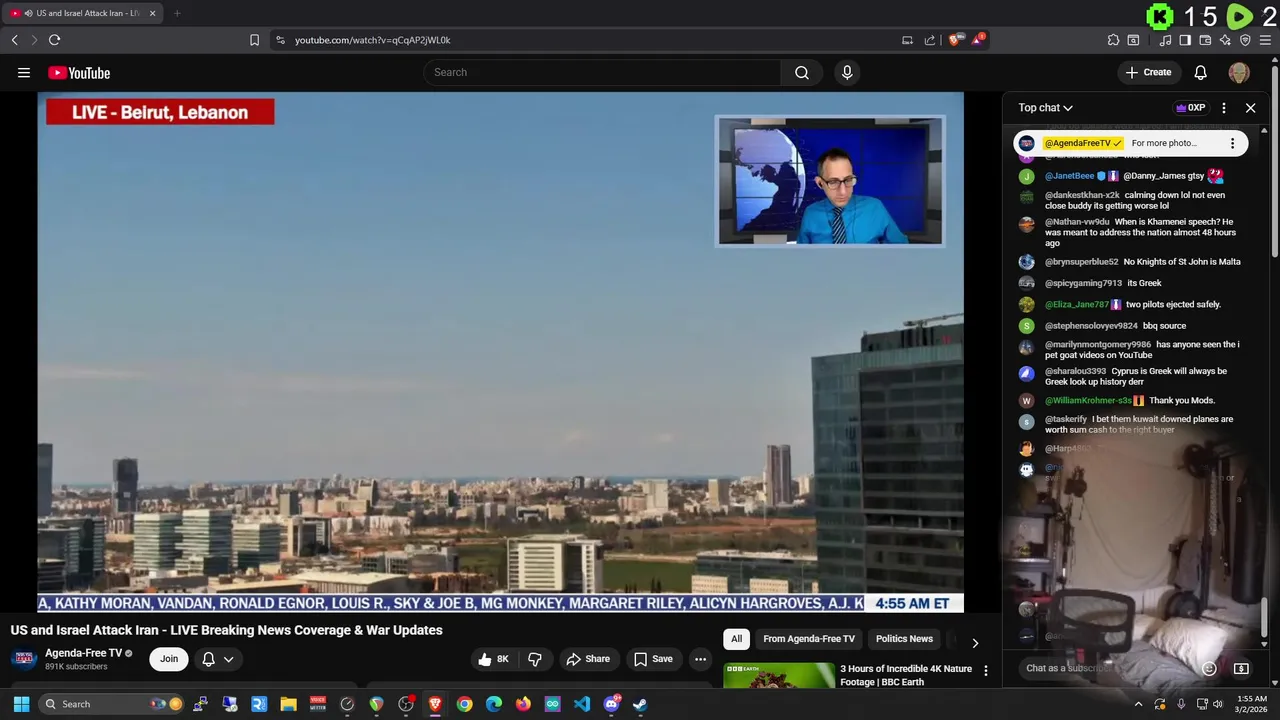Click the live video player

500,352
